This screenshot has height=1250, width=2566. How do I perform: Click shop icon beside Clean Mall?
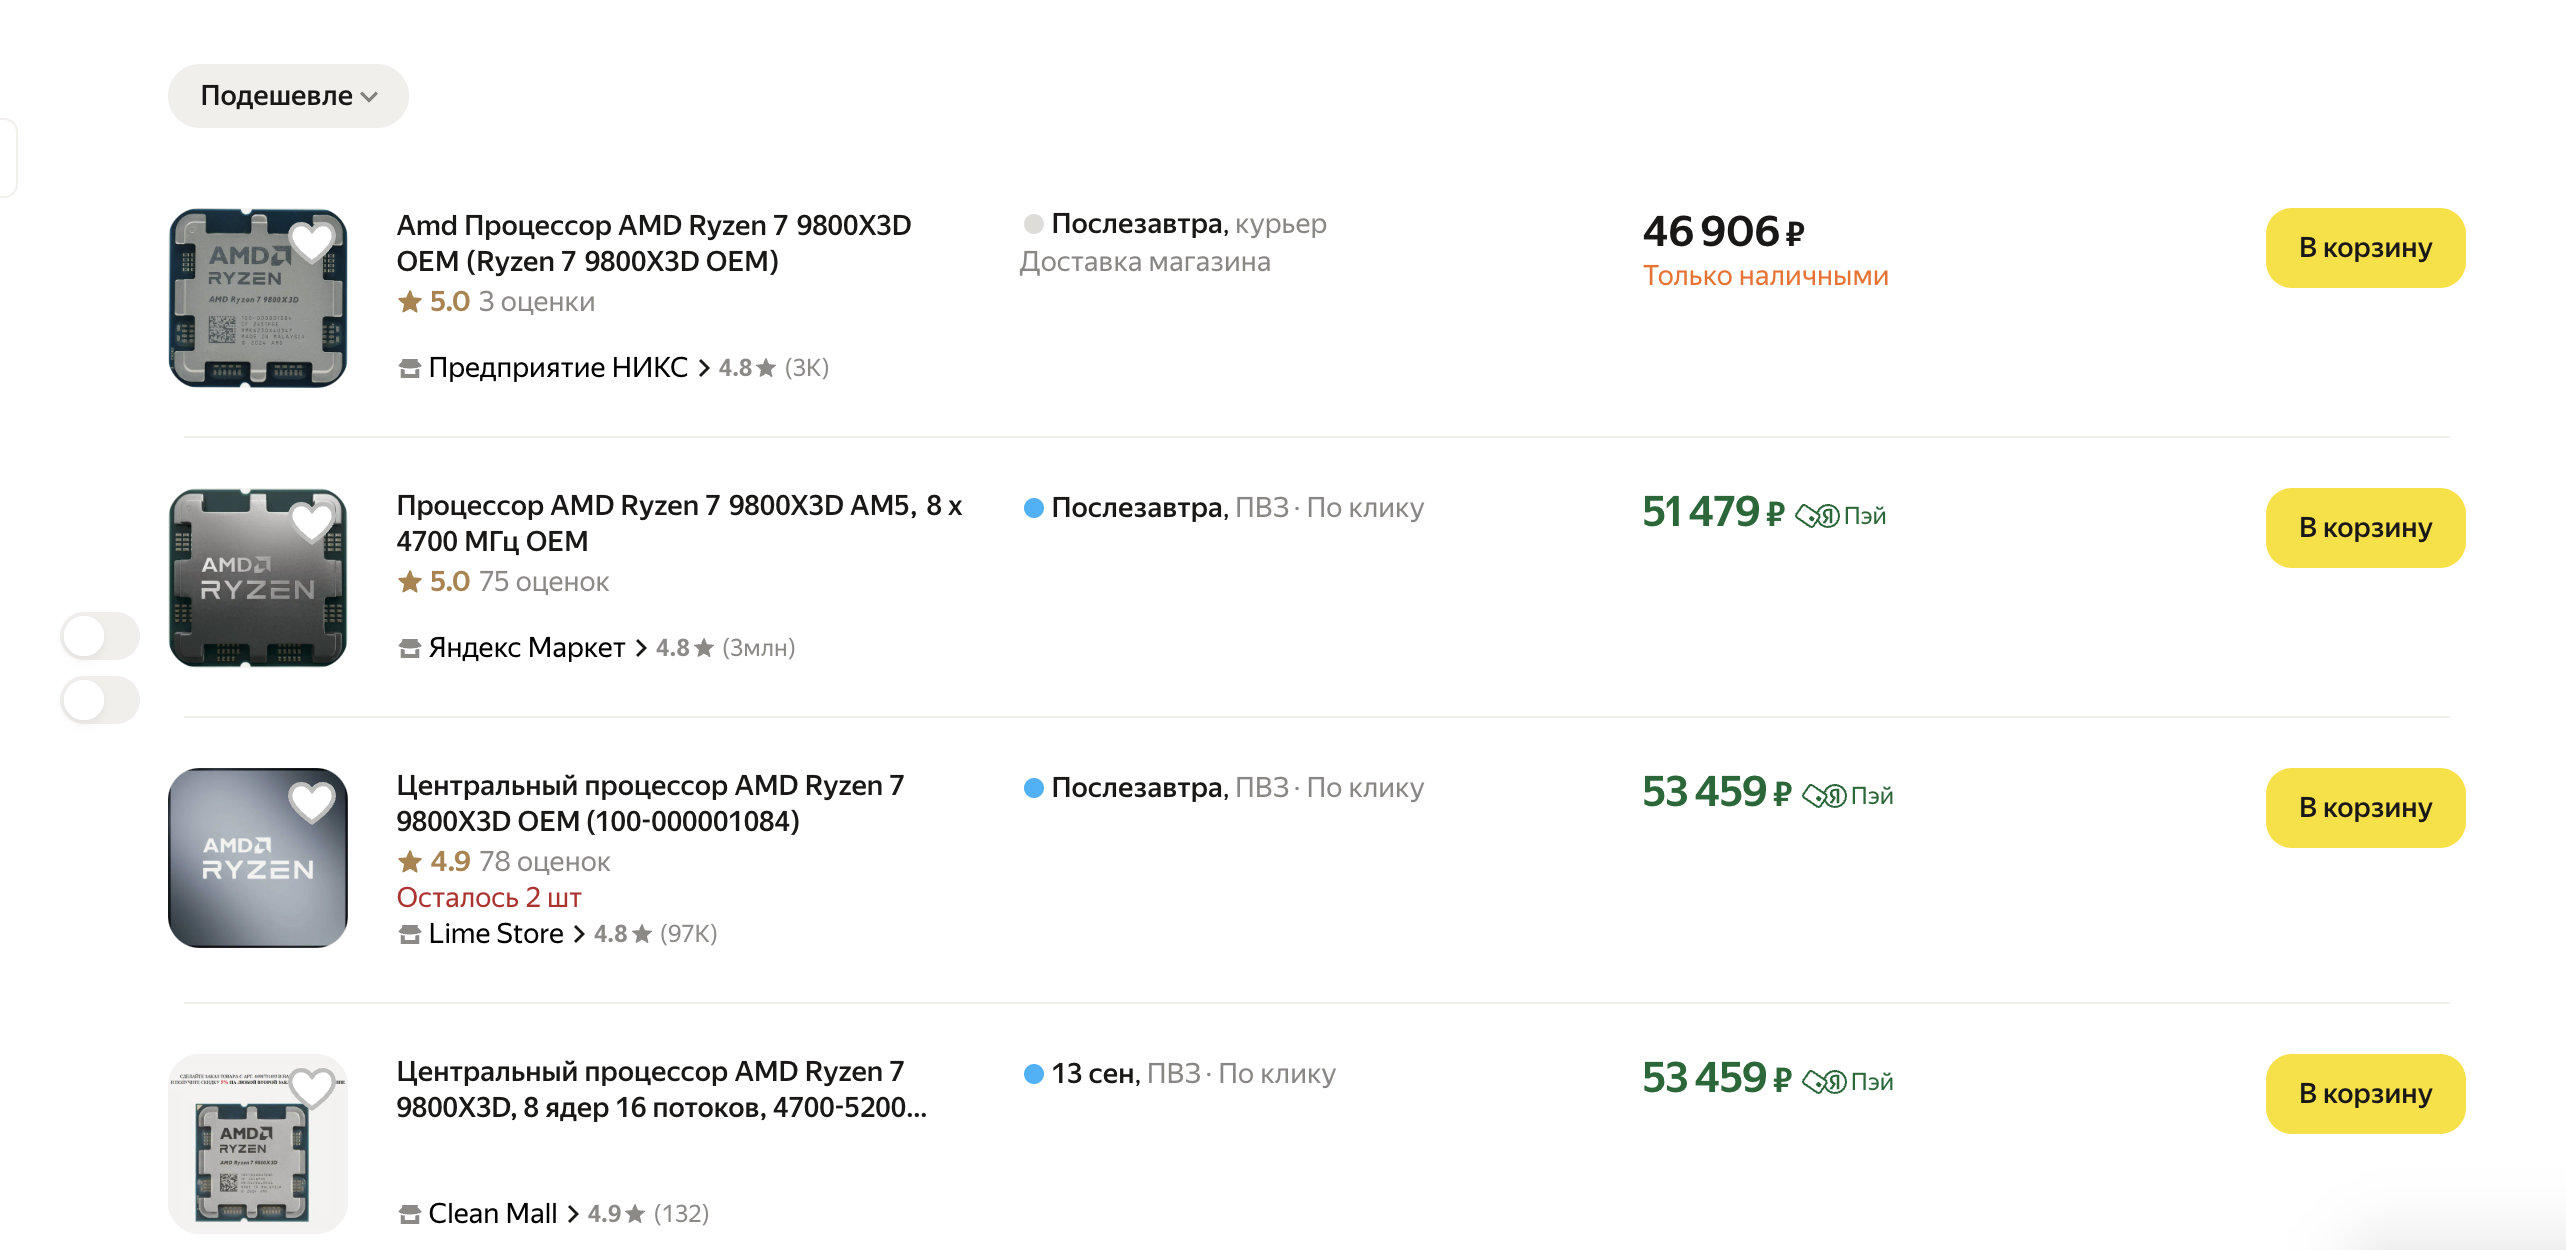[x=409, y=1214]
